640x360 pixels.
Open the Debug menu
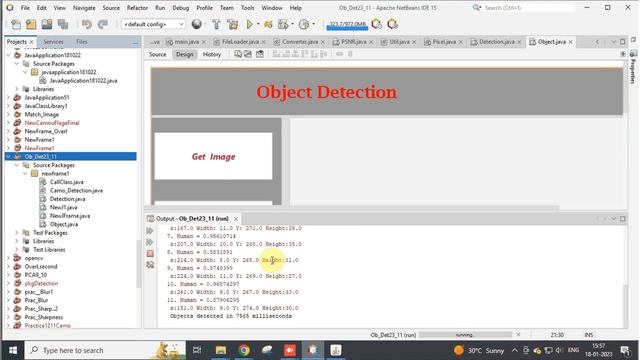pos(180,8)
